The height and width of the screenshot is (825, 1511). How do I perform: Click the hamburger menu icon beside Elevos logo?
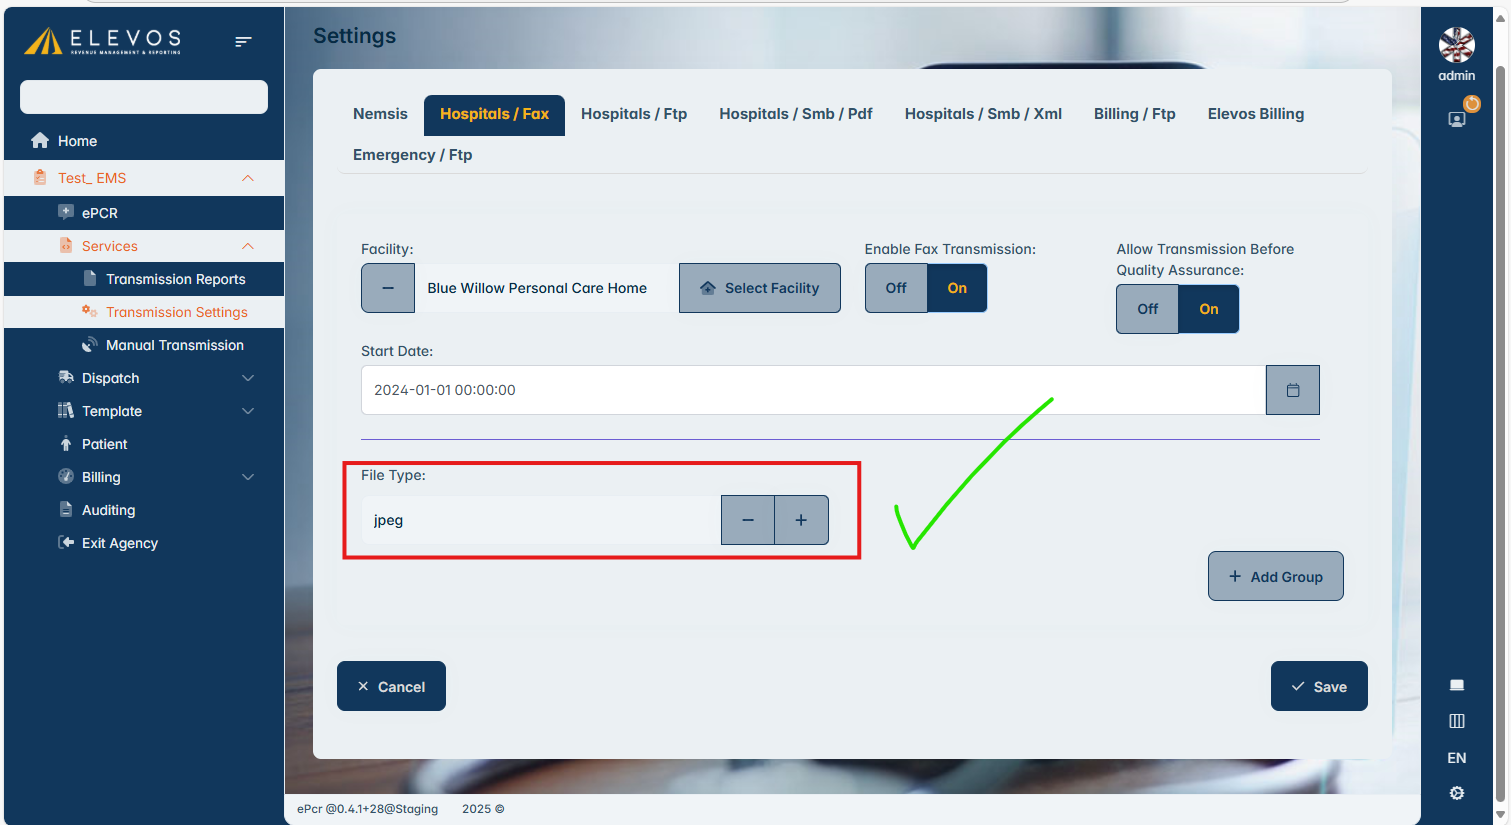pos(243,42)
